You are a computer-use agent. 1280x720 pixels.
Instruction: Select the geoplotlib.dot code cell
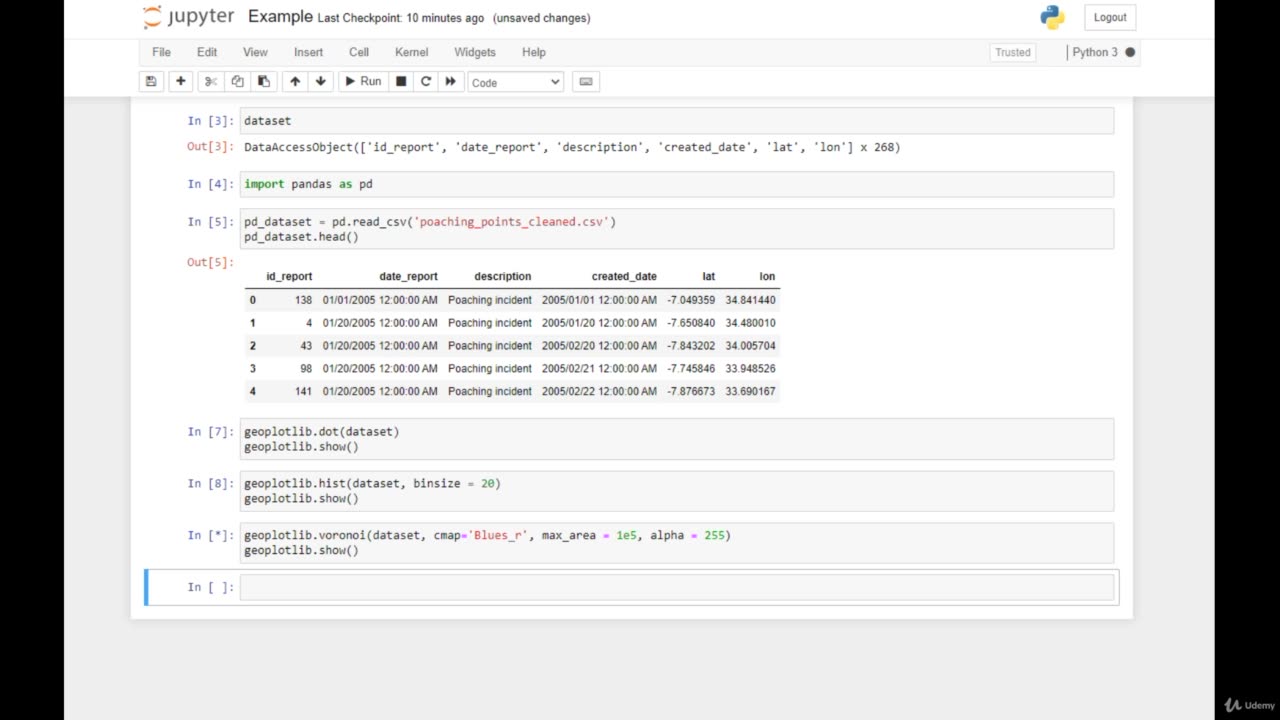click(677, 439)
